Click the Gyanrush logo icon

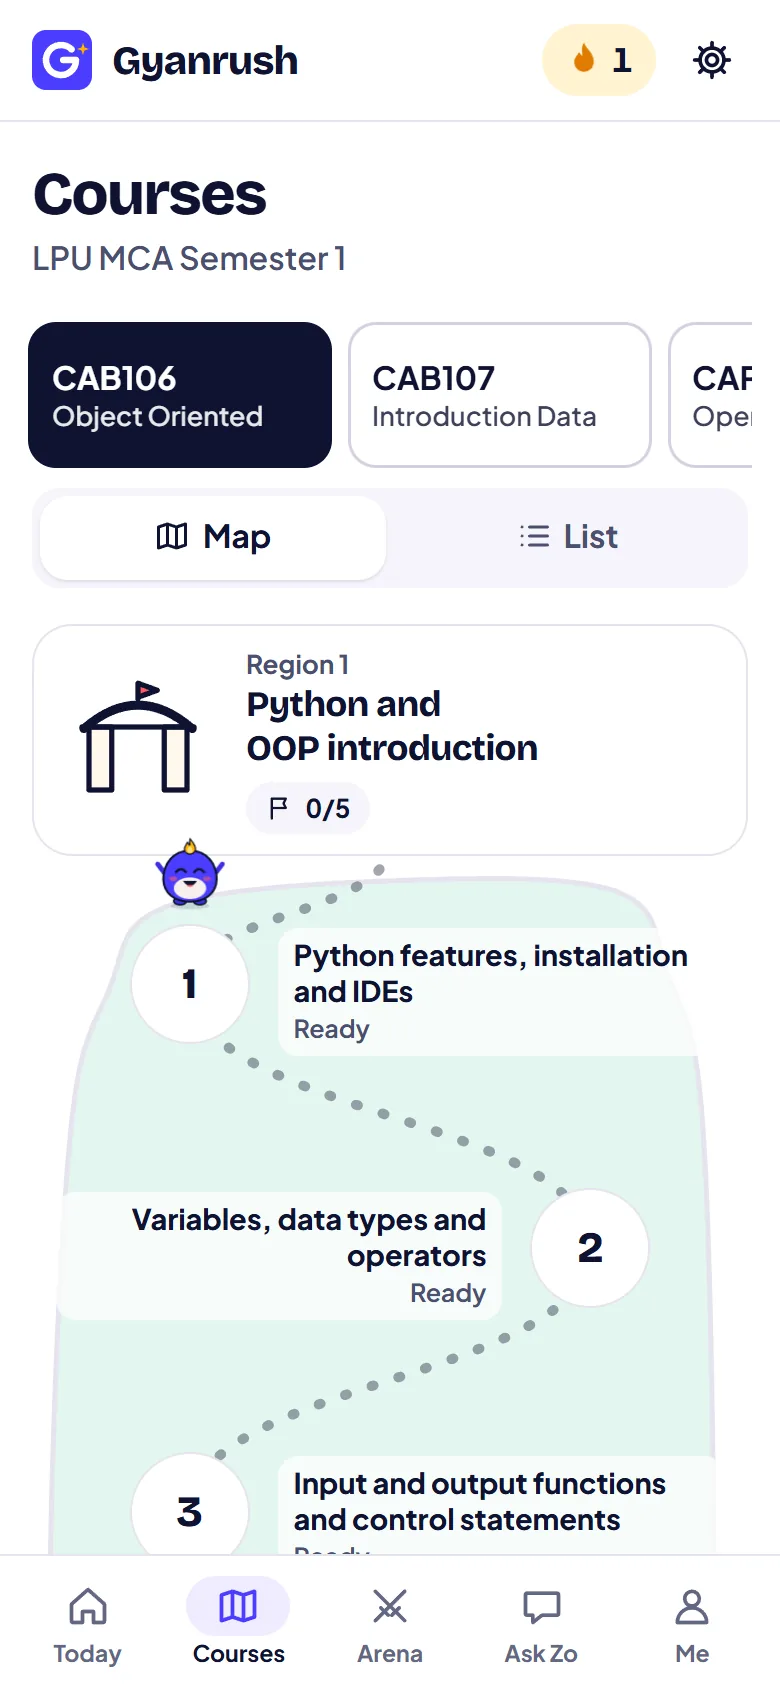(62, 60)
